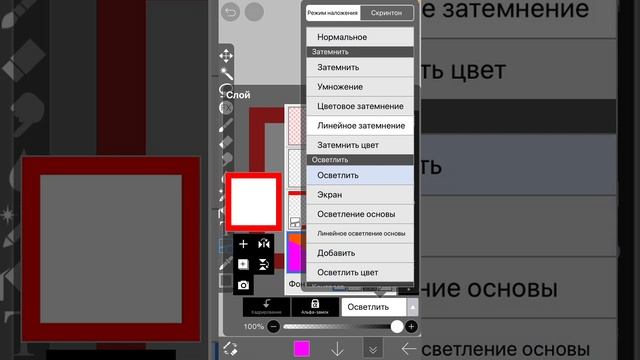Choose Добавить blend mode
640x360 pixels.
(x=360, y=253)
